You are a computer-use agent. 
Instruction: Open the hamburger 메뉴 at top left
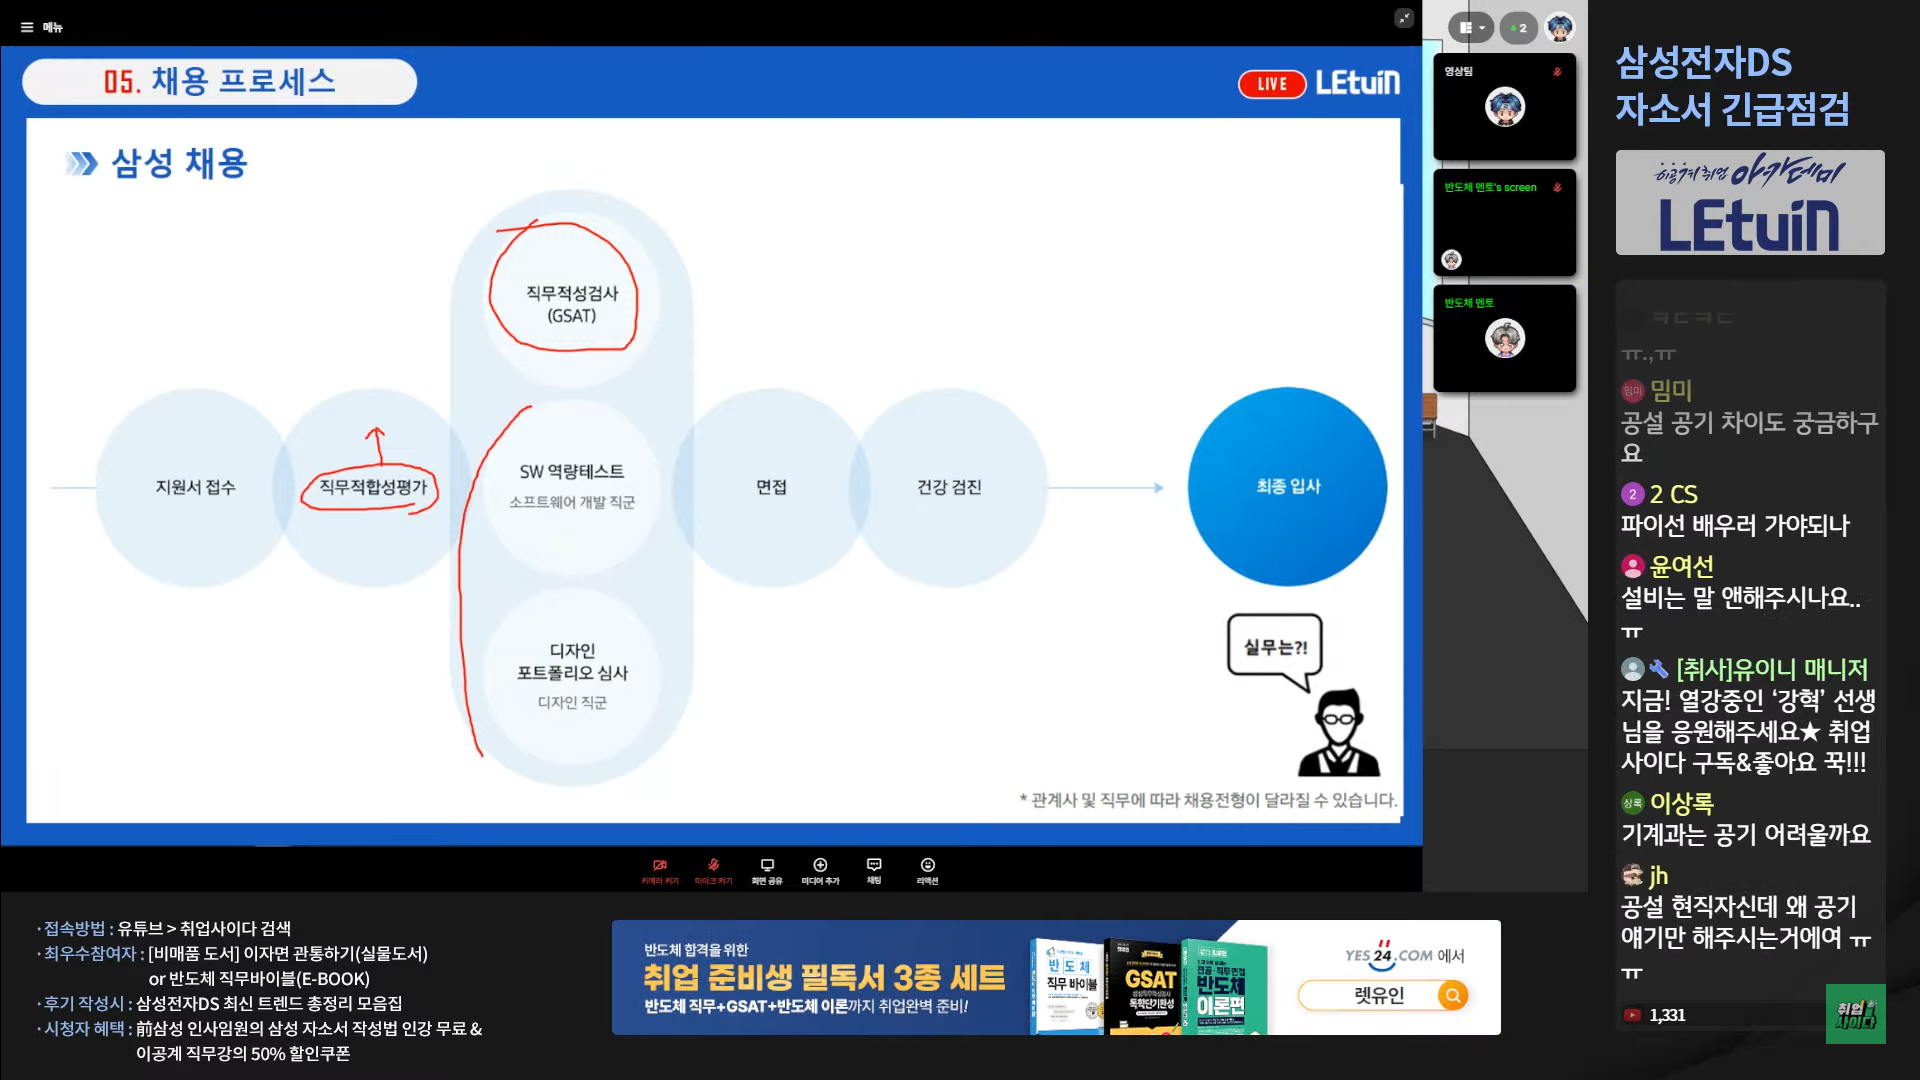pos(28,27)
